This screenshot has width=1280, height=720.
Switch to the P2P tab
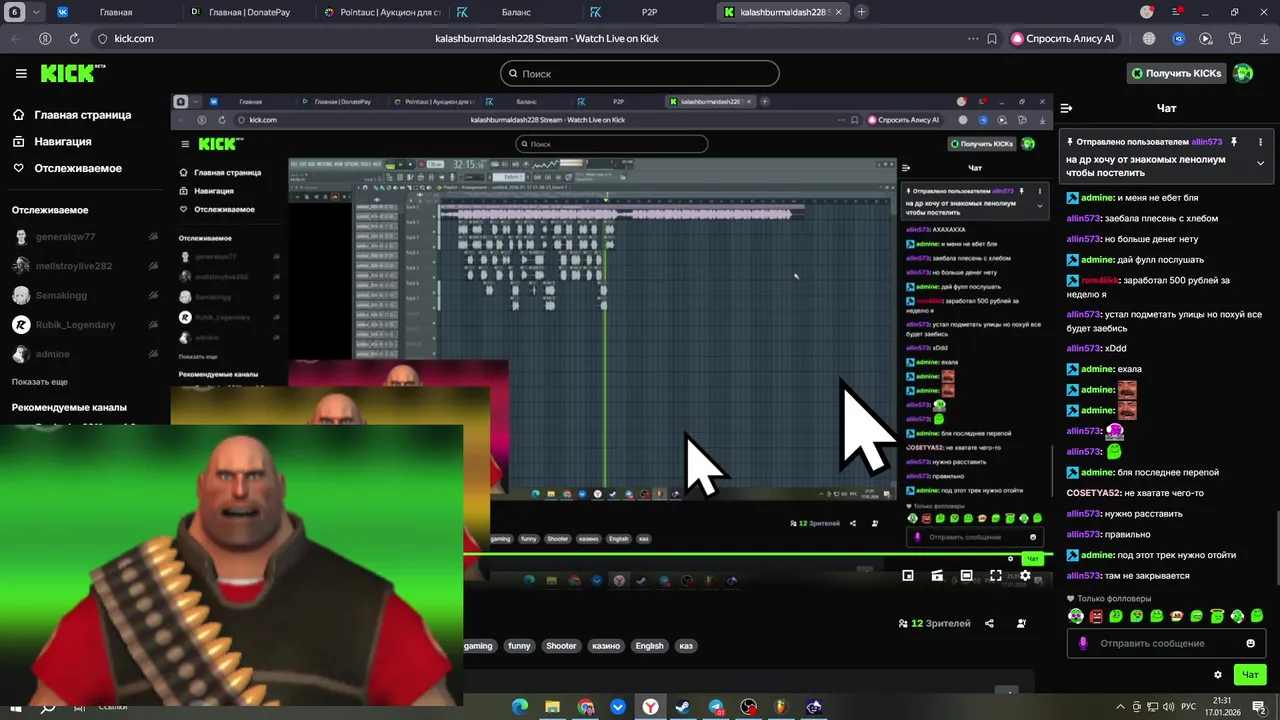(x=649, y=12)
